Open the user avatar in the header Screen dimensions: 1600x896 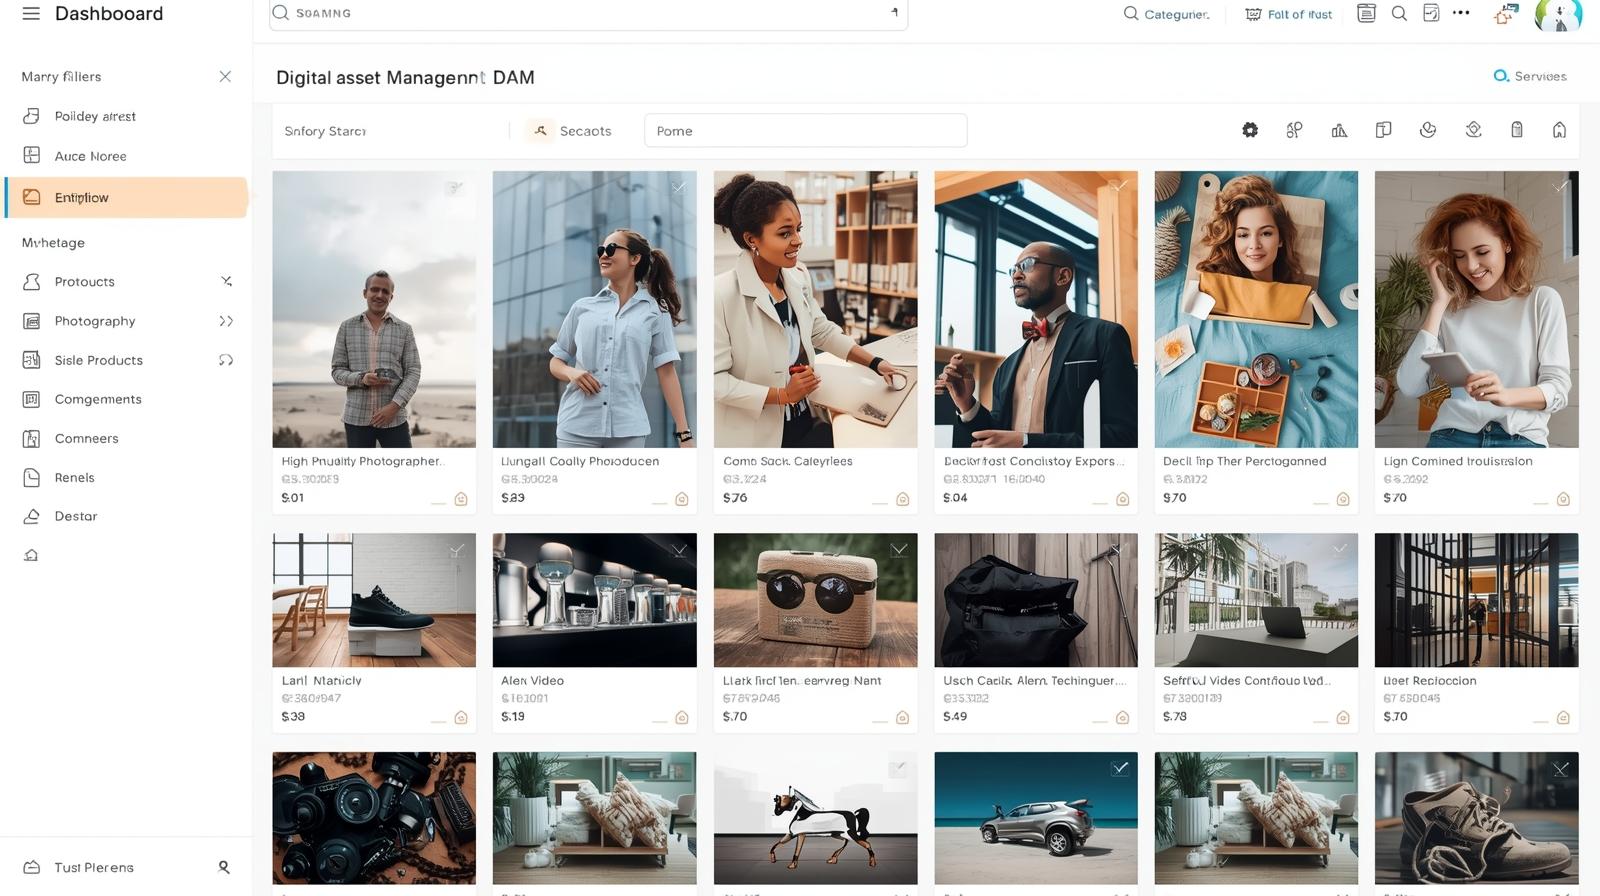coord(1558,14)
